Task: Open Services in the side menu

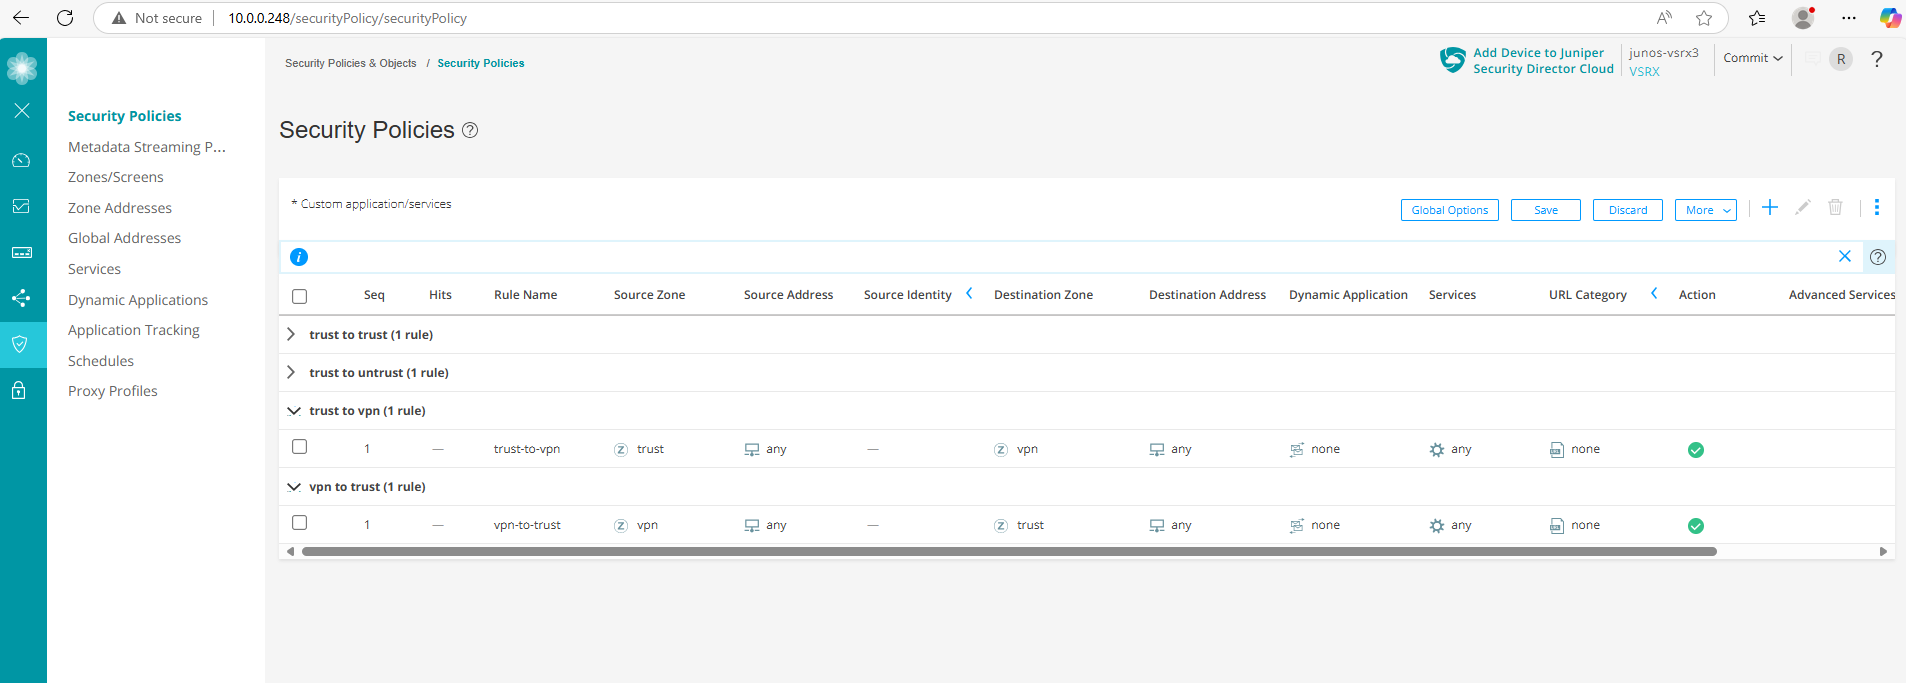Action: click(x=95, y=269)
